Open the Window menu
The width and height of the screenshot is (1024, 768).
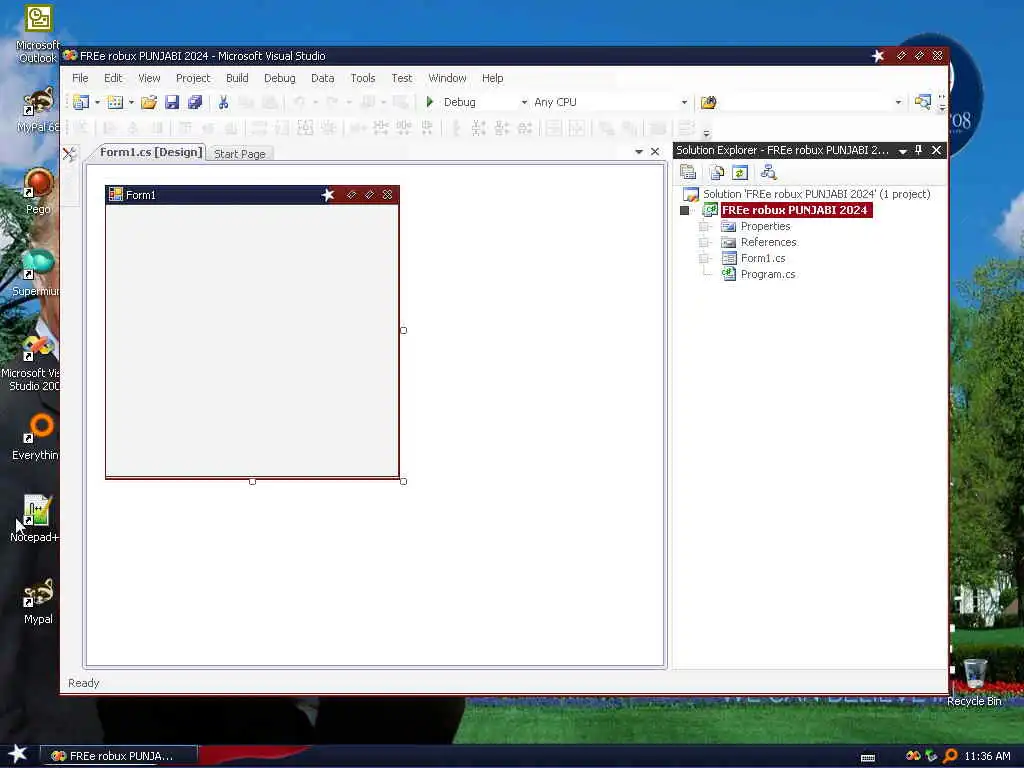447,78
